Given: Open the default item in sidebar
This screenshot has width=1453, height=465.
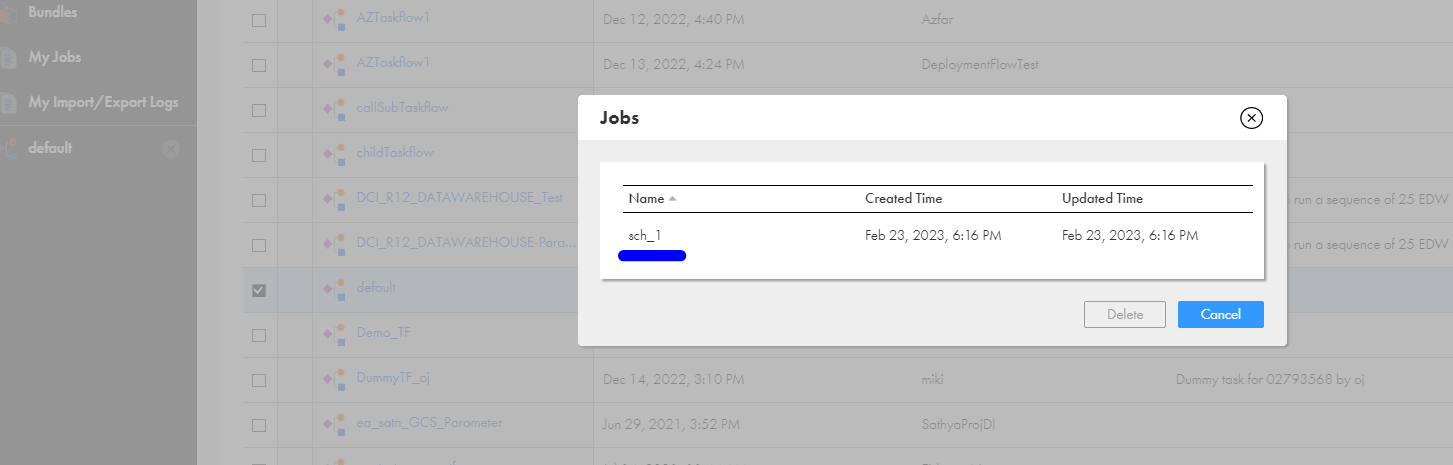Looking at the screenshot, I should (x=50, y=148).
